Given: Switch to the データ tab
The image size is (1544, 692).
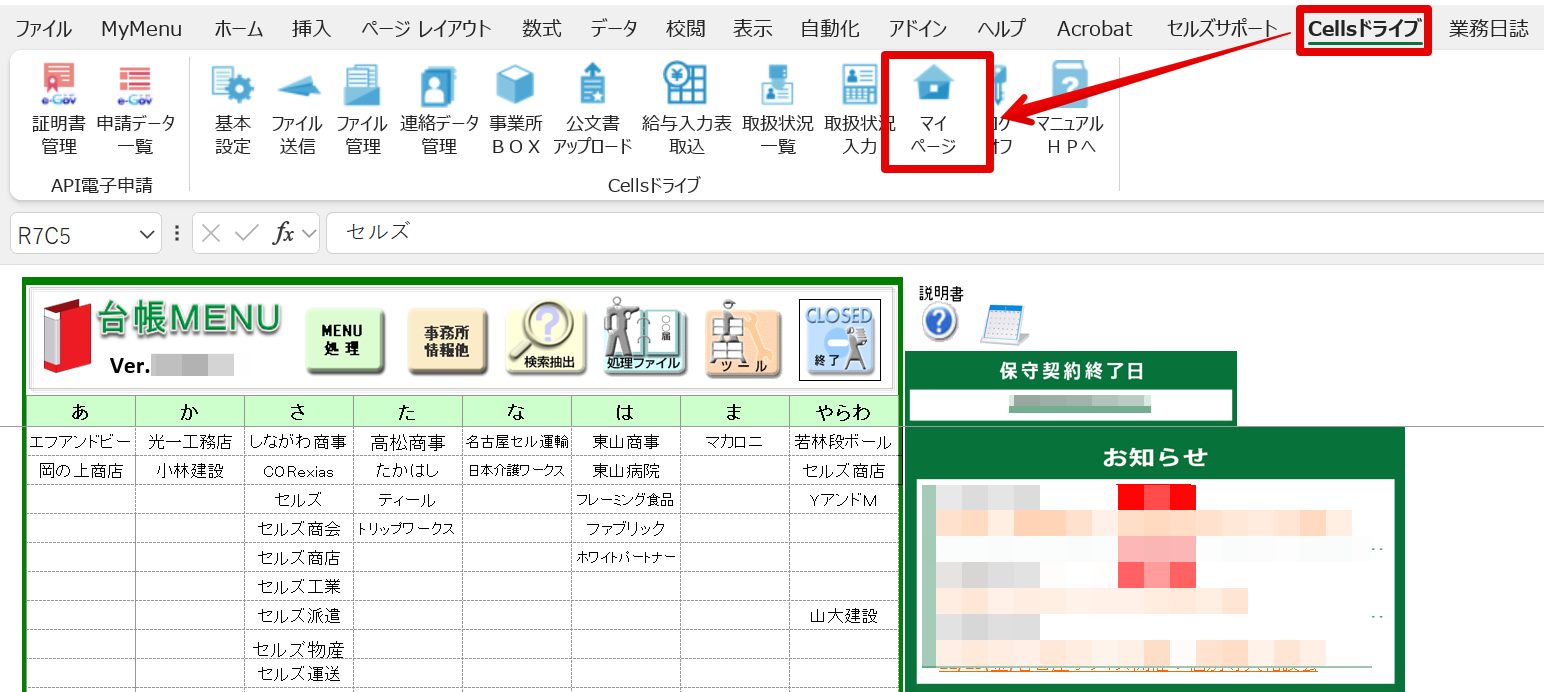Looking at the screenshot, I should click(613, 29).
